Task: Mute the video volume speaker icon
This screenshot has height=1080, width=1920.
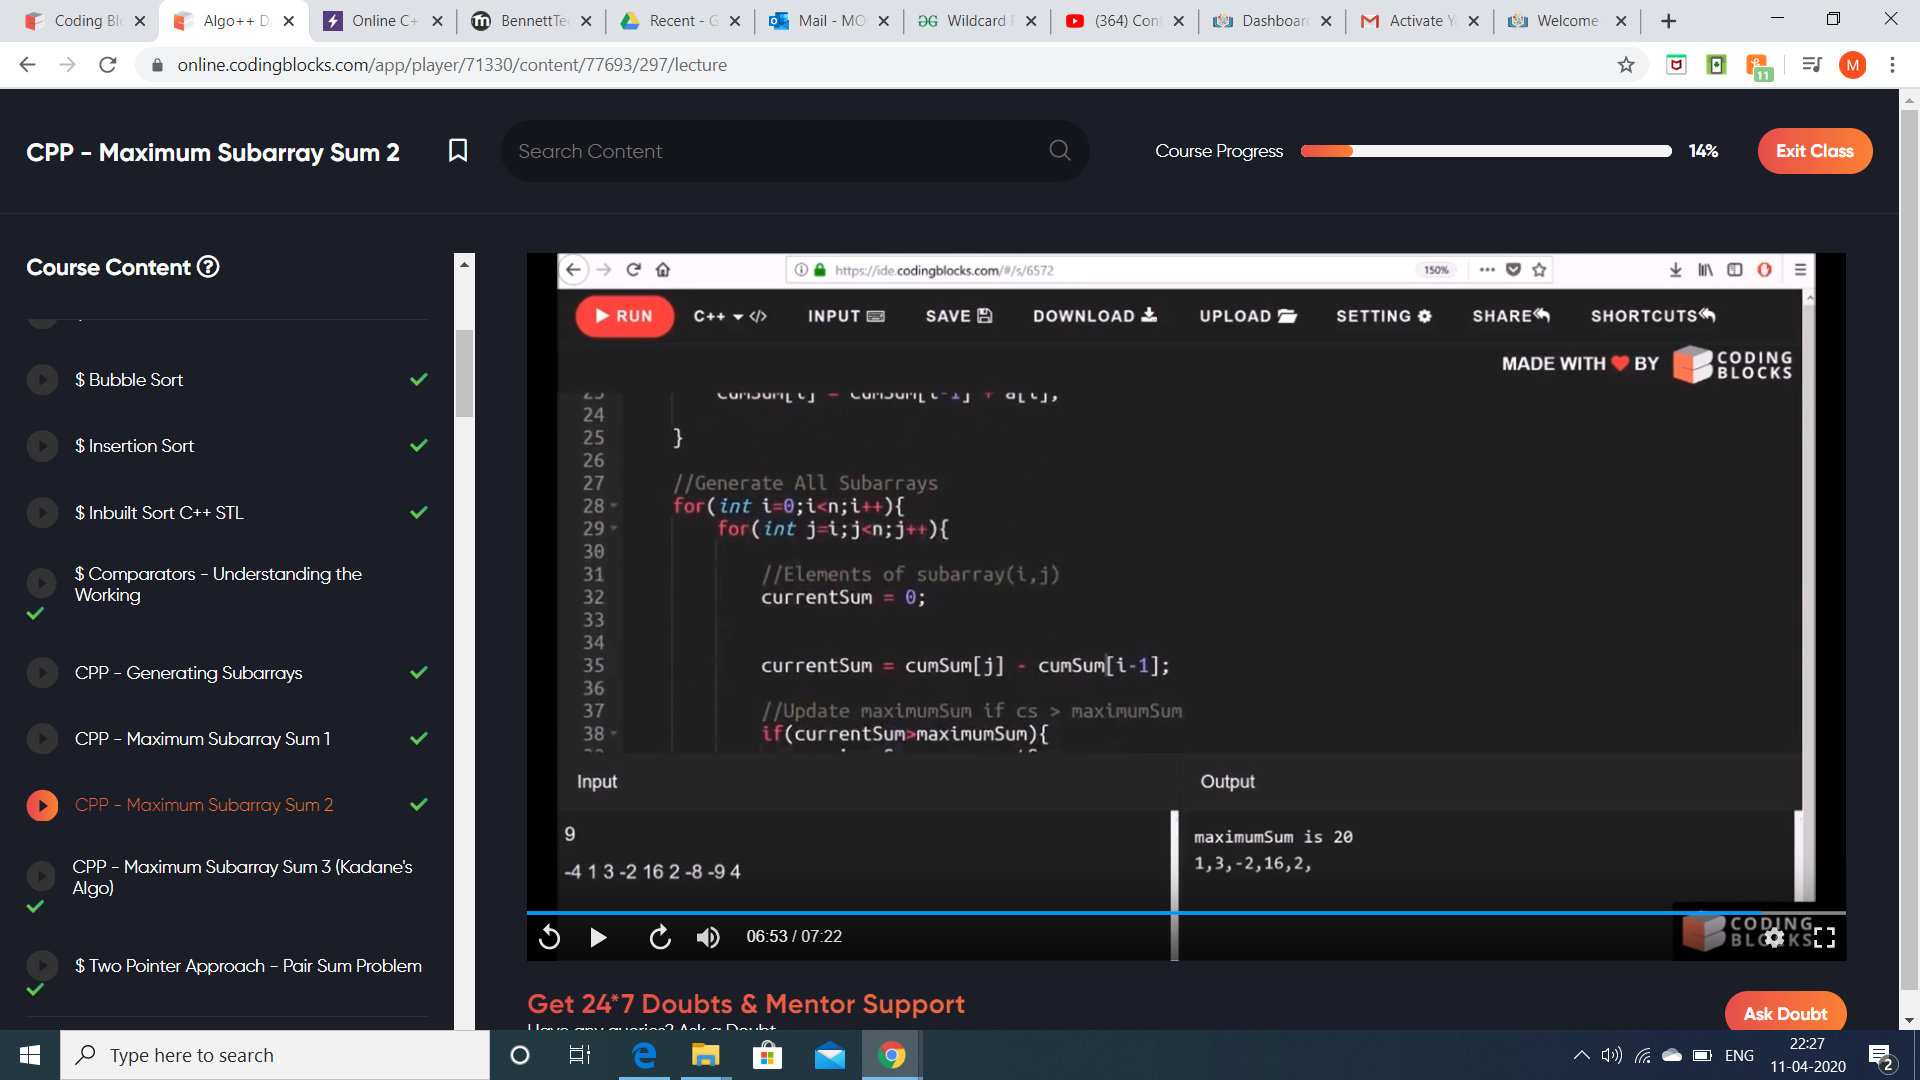Action: tap(708, 937)
